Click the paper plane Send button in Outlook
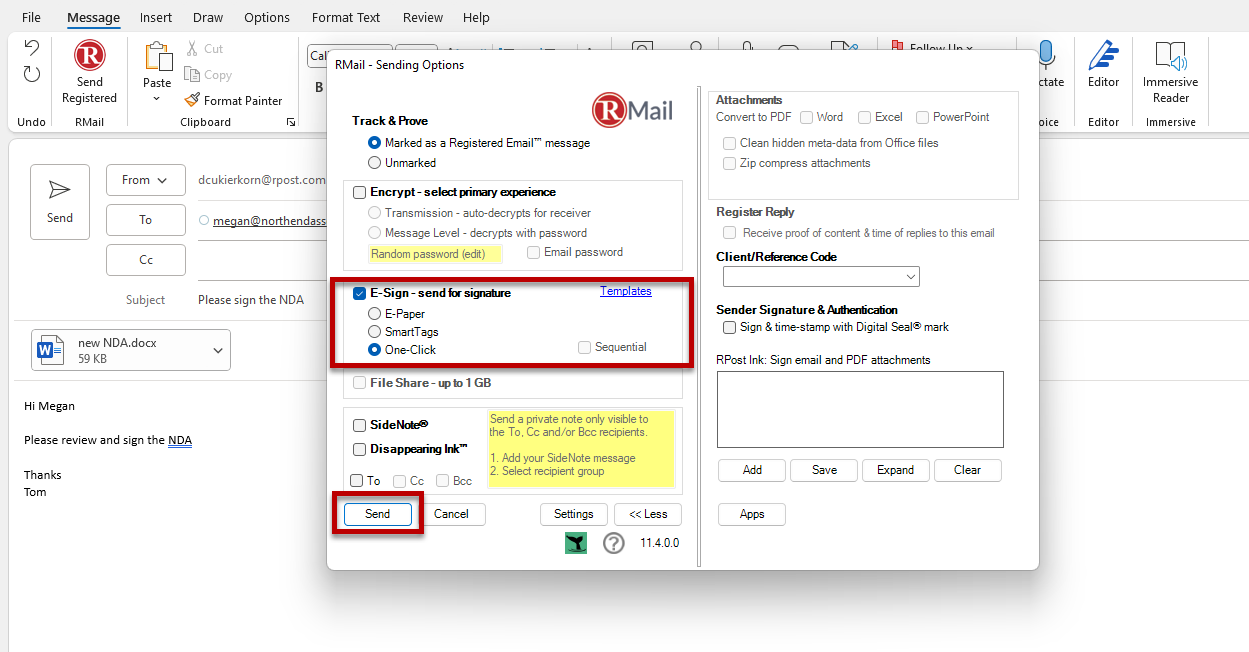Viewport: 1249px width, 652px height. click(60, 201)
